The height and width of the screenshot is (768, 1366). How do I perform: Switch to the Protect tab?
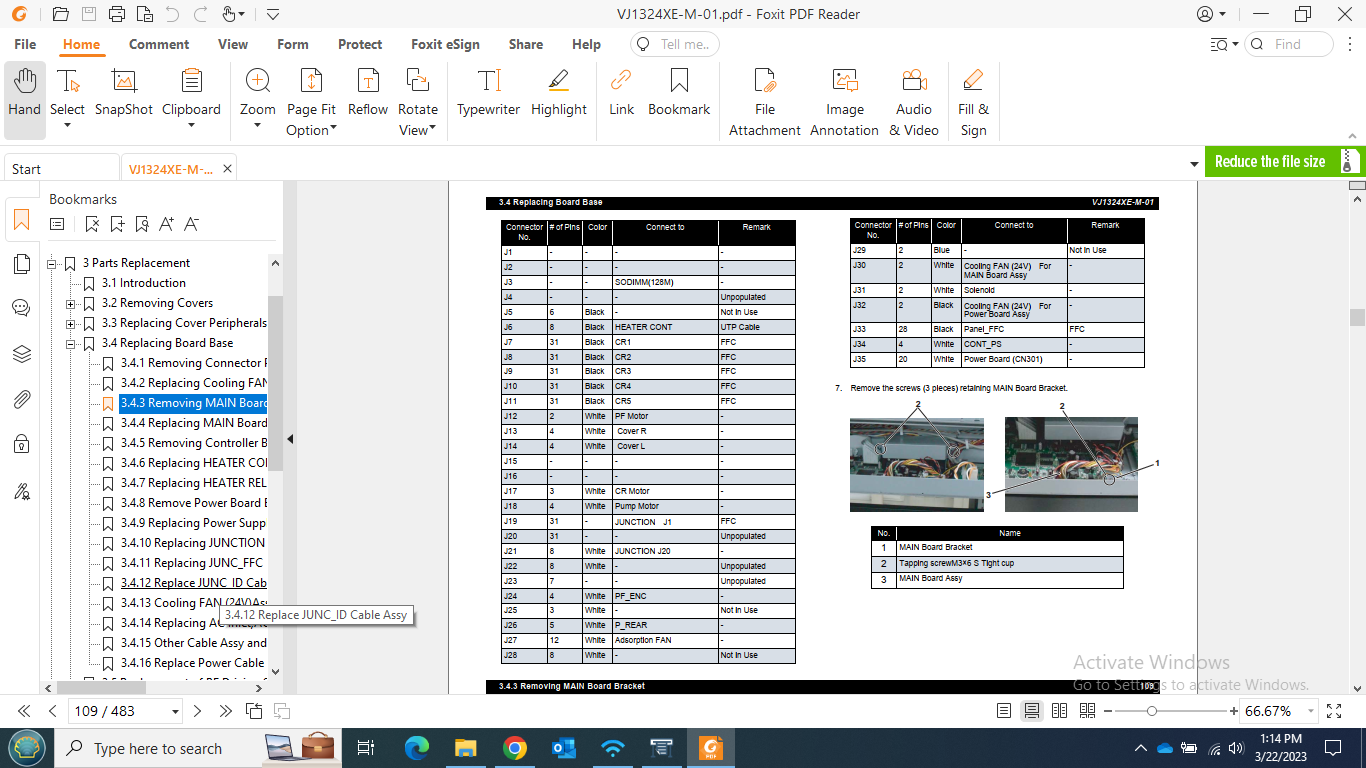360,44
